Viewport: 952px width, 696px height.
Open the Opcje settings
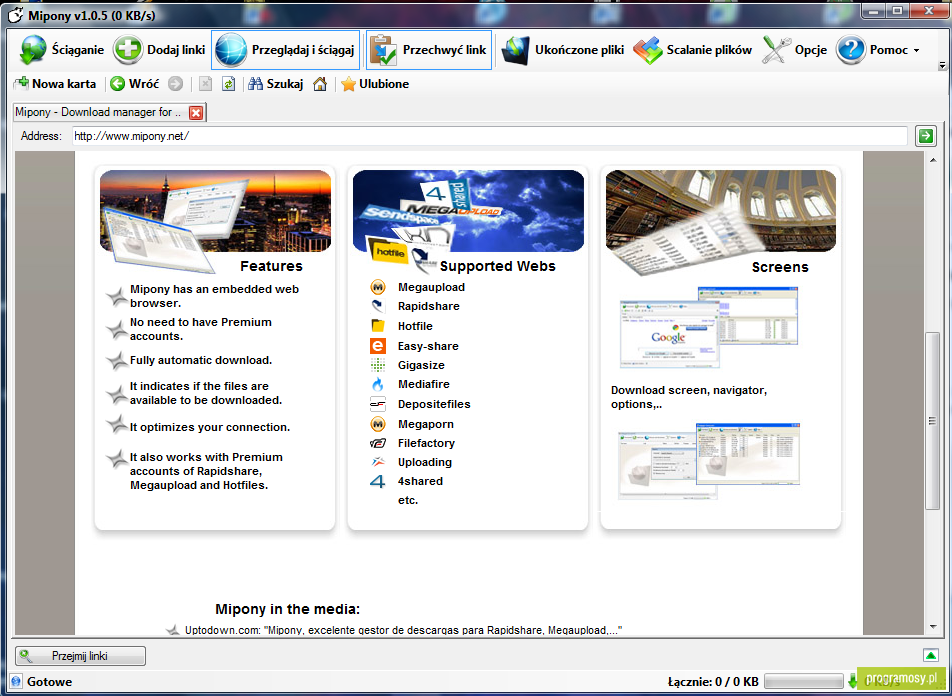[795, 50]
